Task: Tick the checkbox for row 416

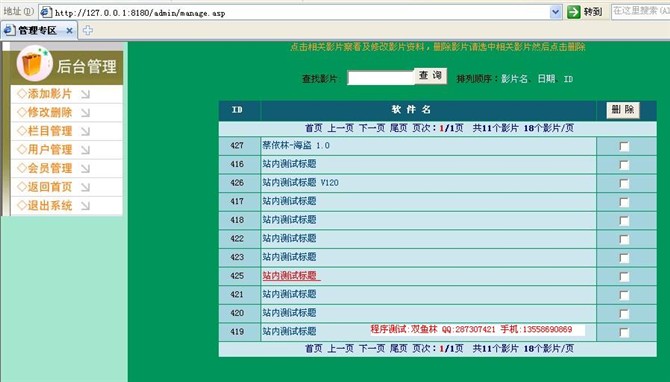Action: (624, 165)
